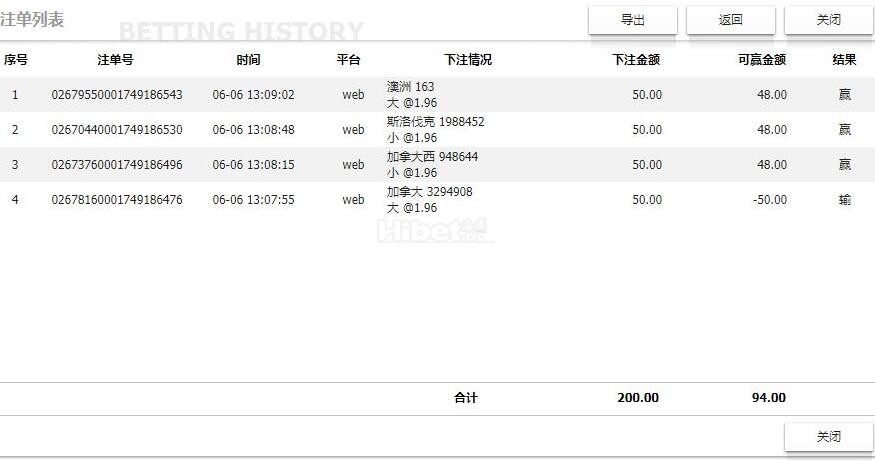Click the bottom 关闭 close button
Image resolution: width=875 pixels, height=461 pixels.
pyautogui.click(x=828, y=437)
